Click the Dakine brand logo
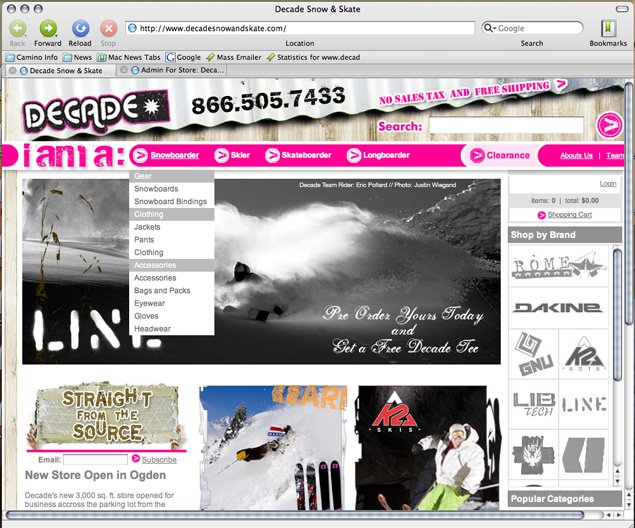The image size is (635, 528). 558,308
